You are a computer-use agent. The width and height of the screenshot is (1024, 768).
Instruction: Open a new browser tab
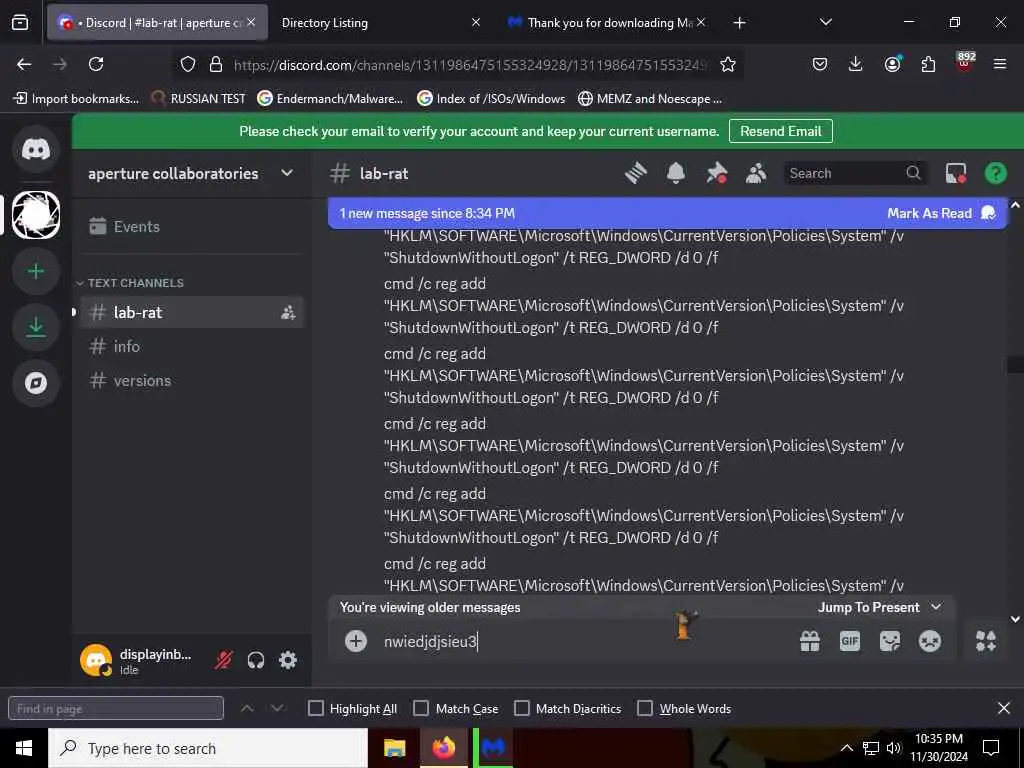739,23
